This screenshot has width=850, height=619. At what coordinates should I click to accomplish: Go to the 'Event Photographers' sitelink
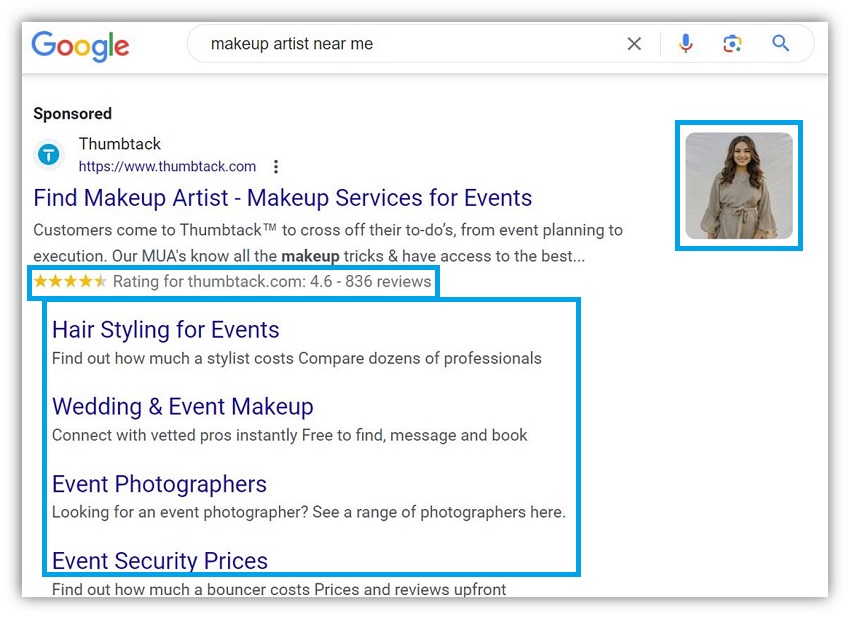pyautogui.click(x=159, y=484)
